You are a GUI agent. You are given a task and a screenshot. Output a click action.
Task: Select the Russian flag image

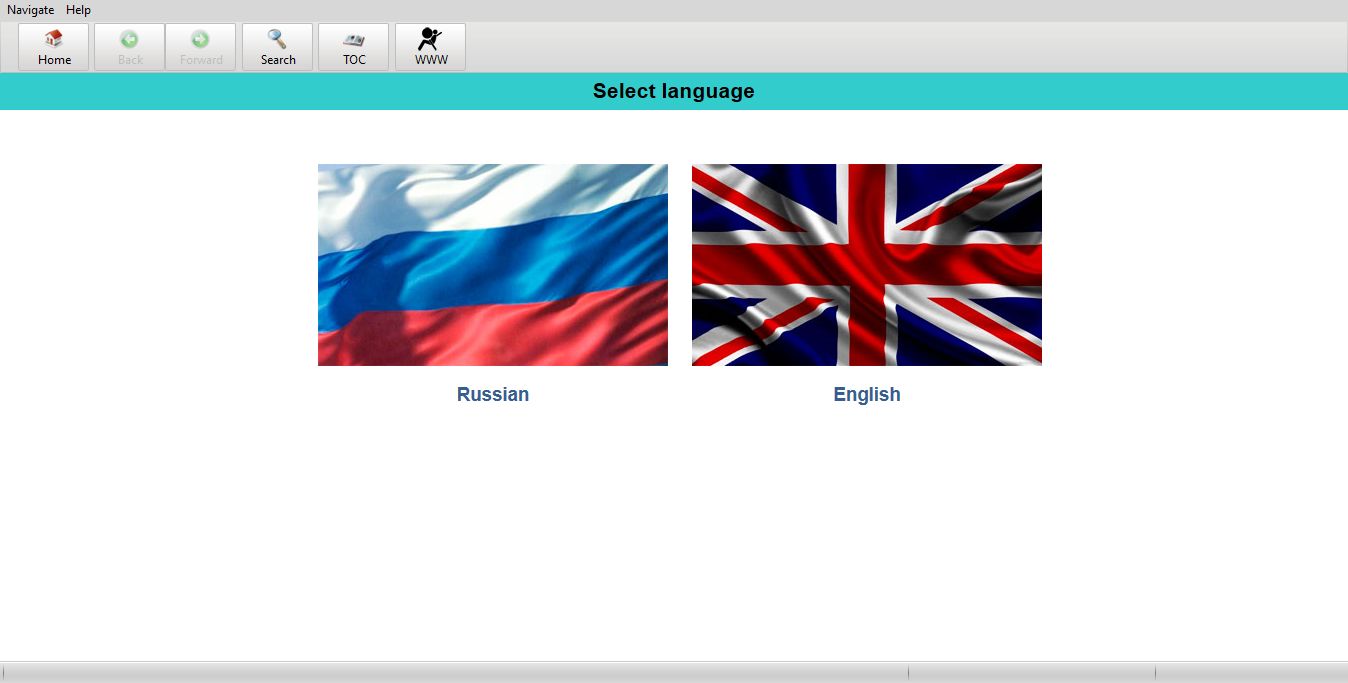click(493, 265)
